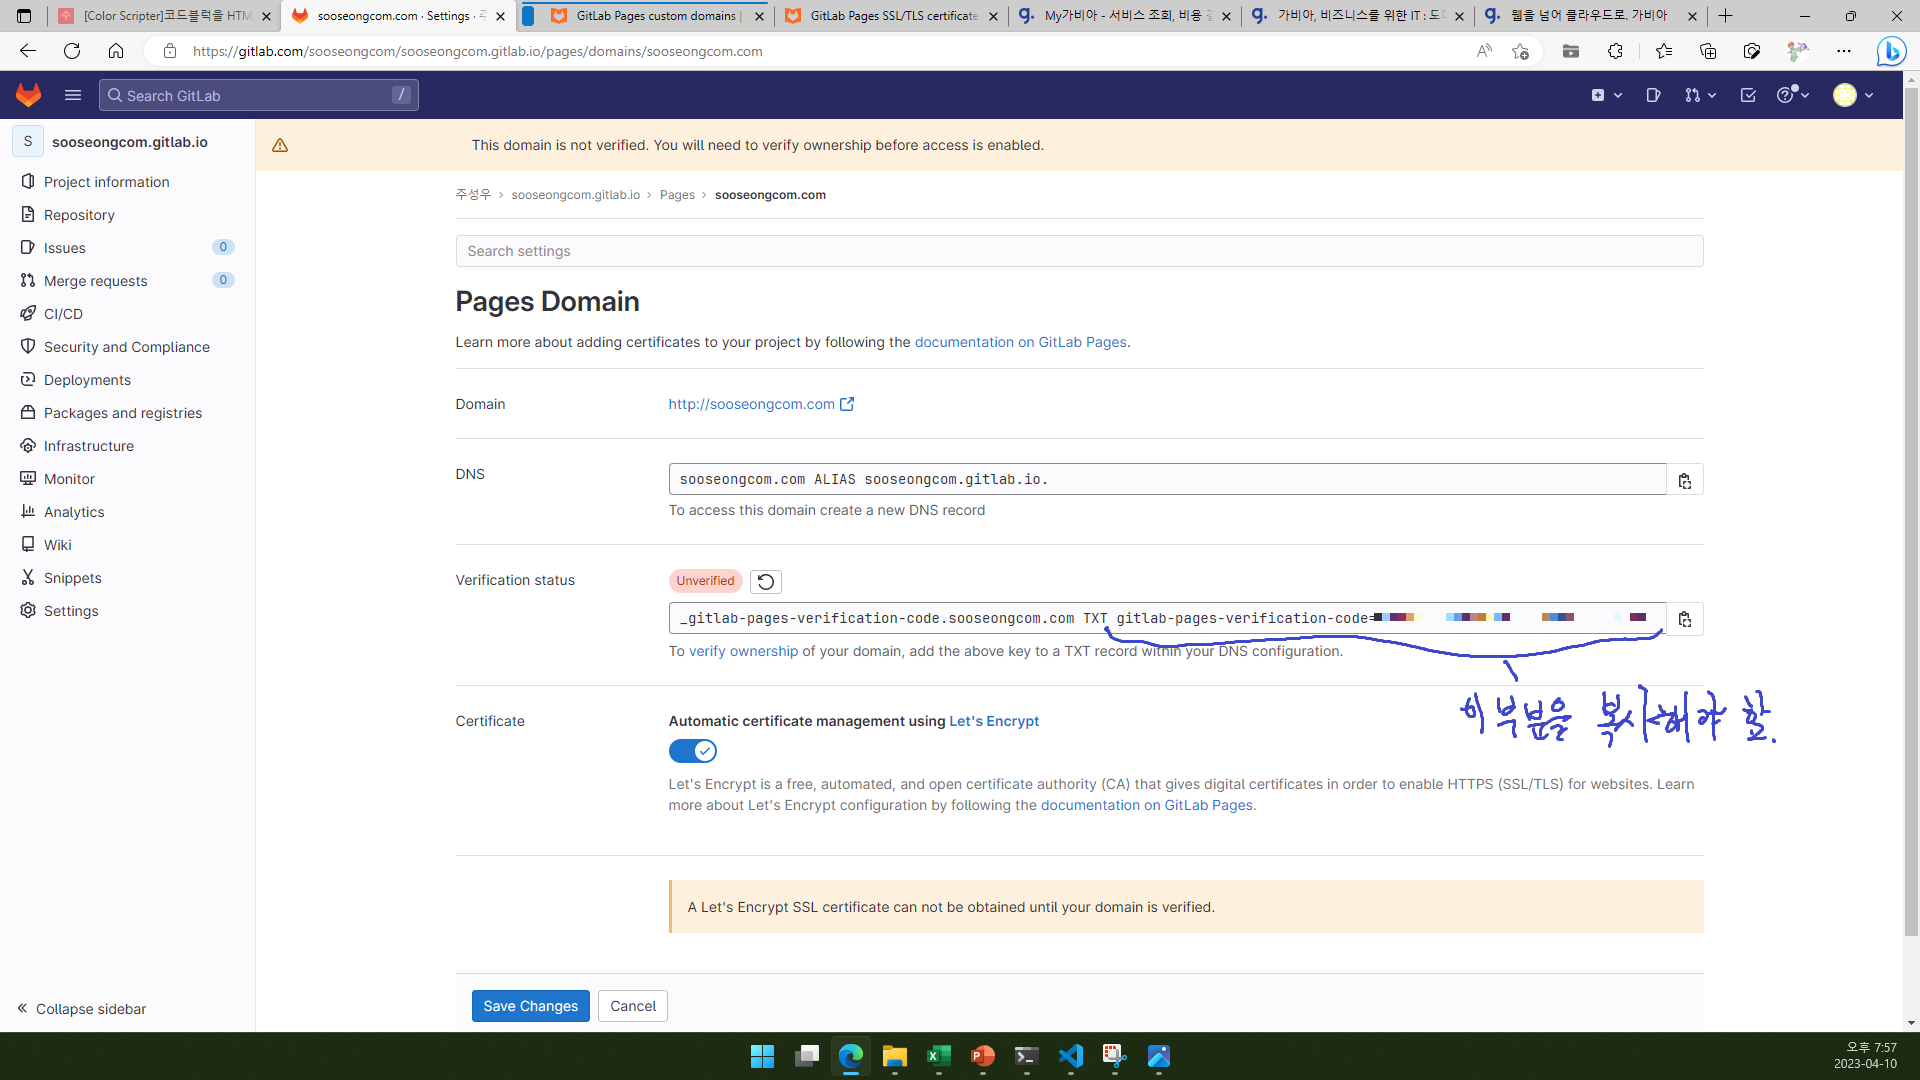Enable automatic certificate management toggle
This screenshot has height=1080, width=1920.
tap(692, 750)
